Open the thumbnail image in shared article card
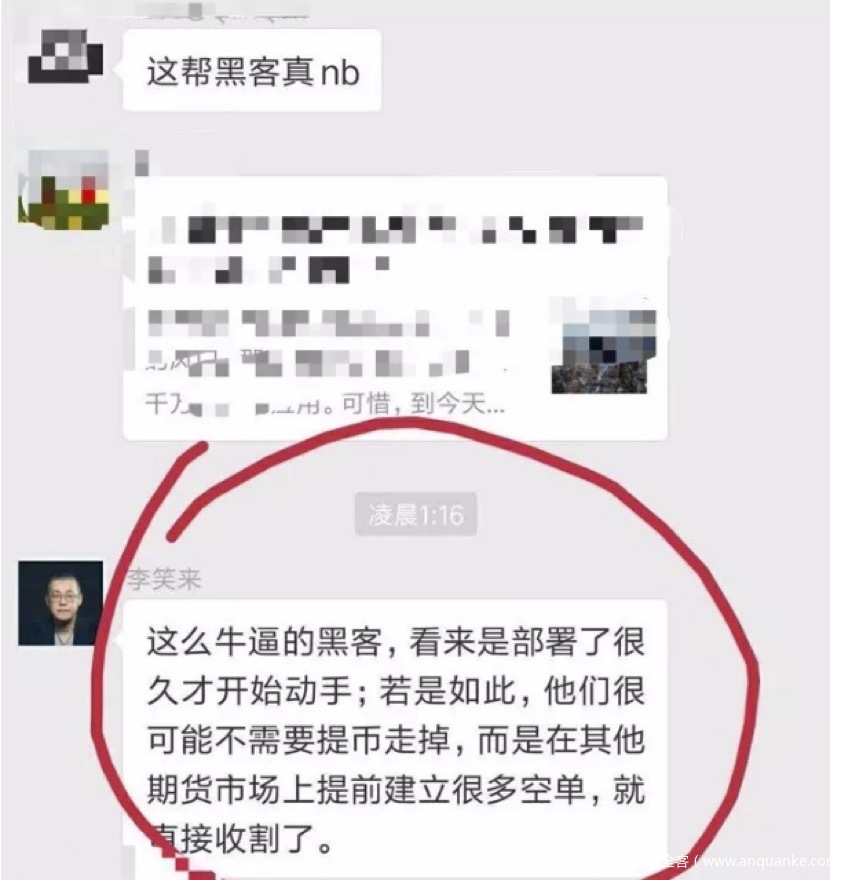The image size is (864, 880). [x=603, y=351]
